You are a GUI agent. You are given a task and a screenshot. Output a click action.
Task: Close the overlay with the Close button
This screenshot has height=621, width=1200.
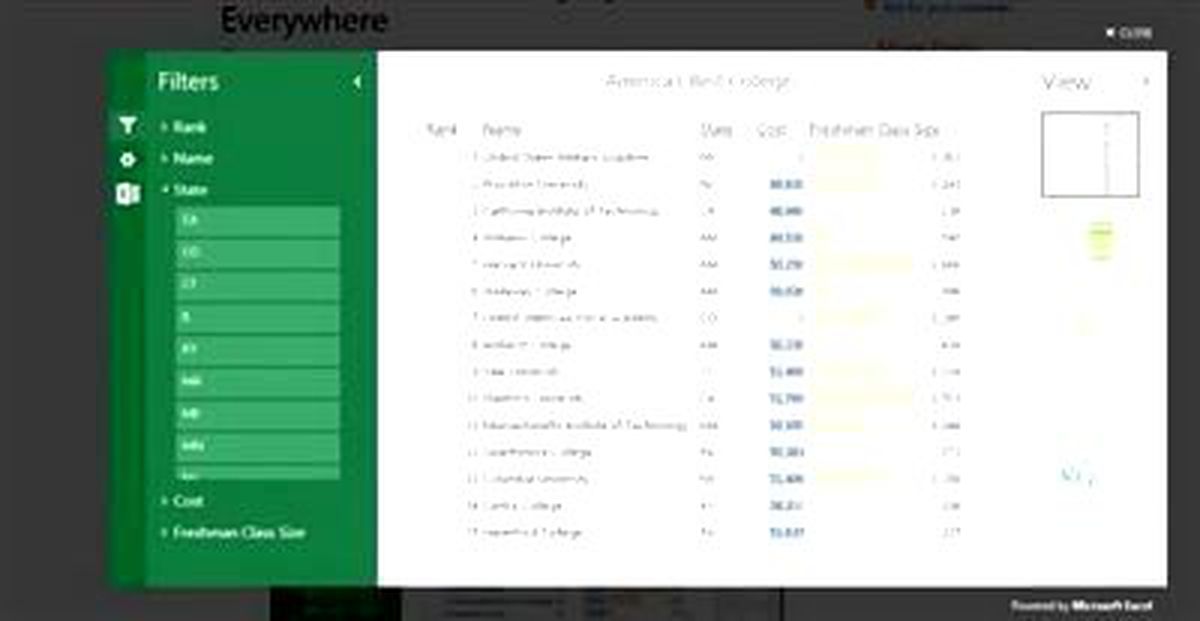click(1128, 32)
